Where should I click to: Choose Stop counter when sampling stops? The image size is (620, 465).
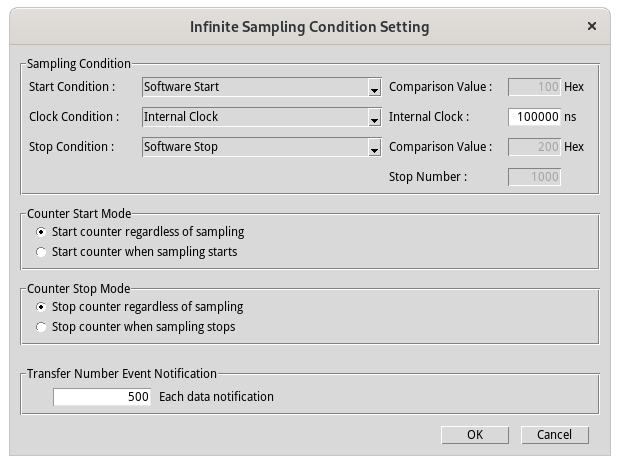[41, 327]
